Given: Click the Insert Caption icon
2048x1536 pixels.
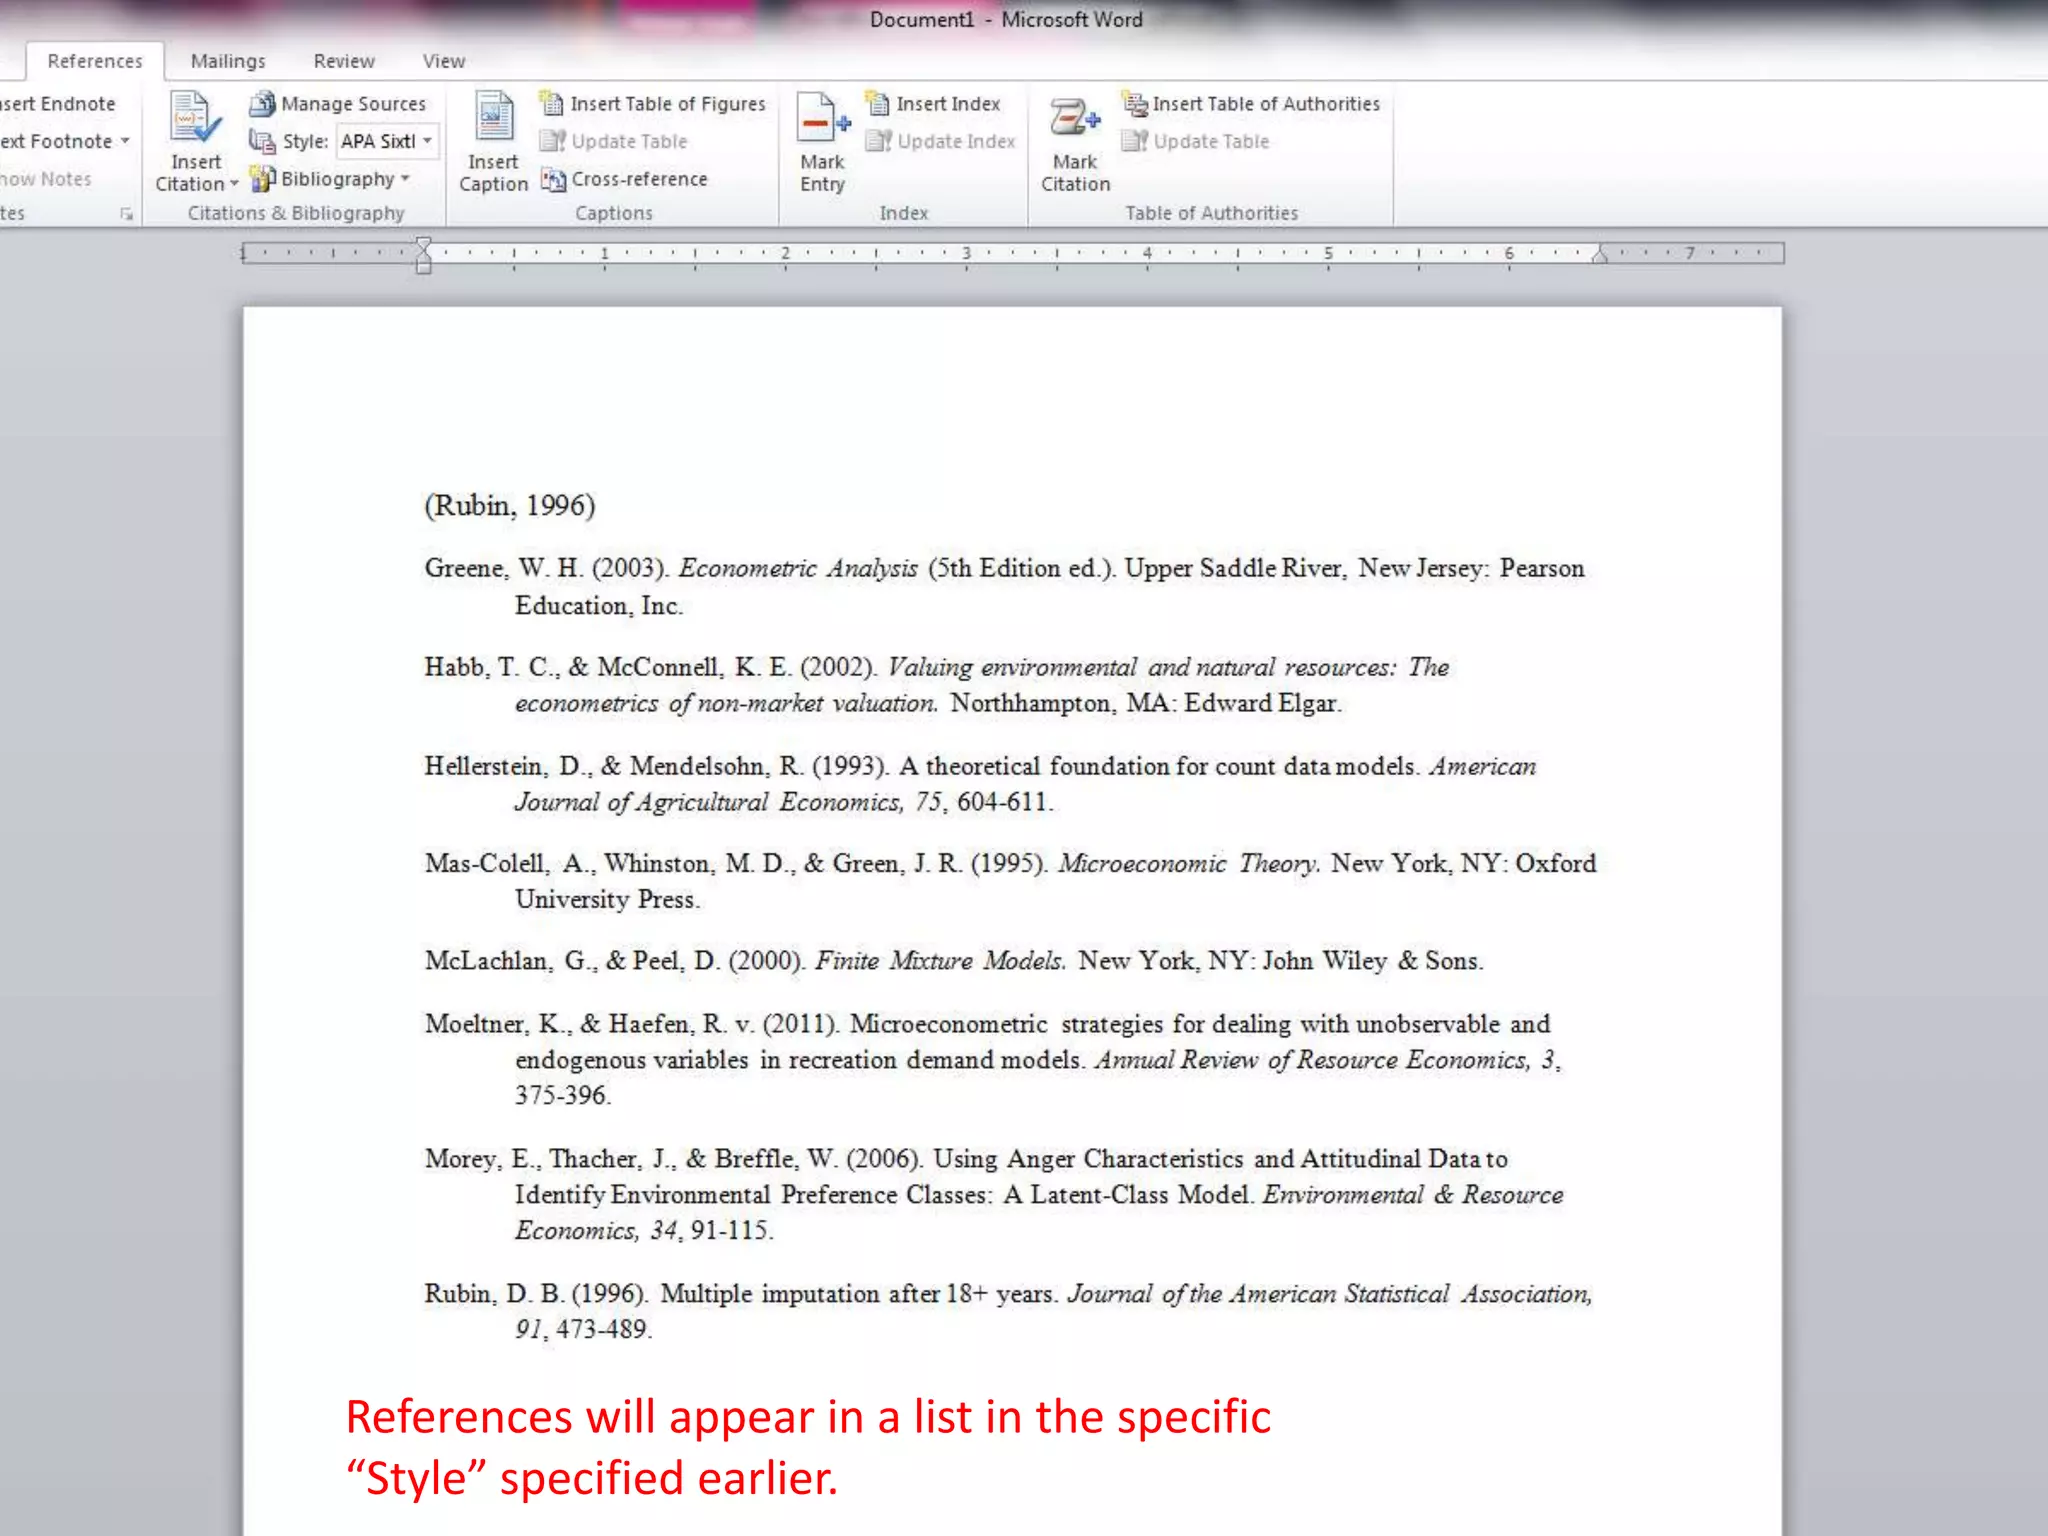Looking at the screenshot, I should (493, 116).
